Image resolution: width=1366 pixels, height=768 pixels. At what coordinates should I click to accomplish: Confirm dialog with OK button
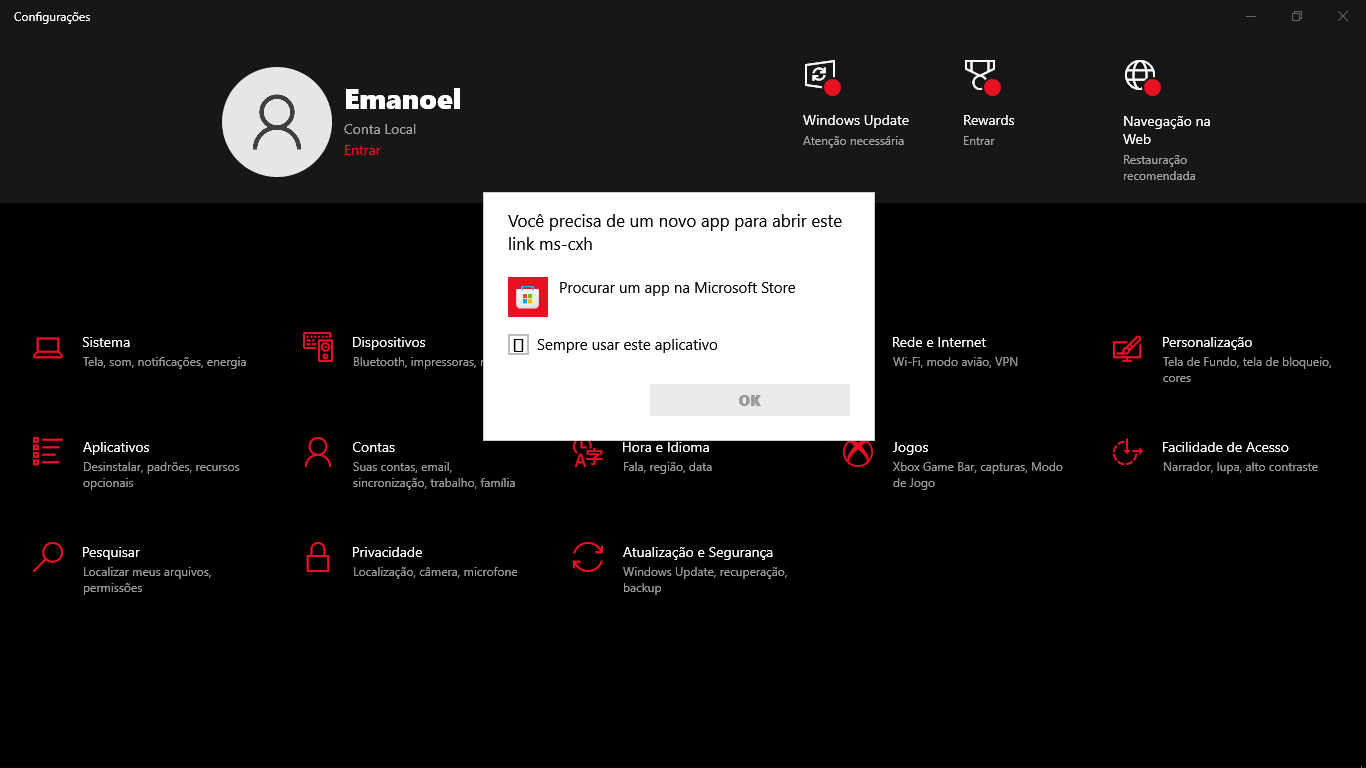click(x=750, y=400)
